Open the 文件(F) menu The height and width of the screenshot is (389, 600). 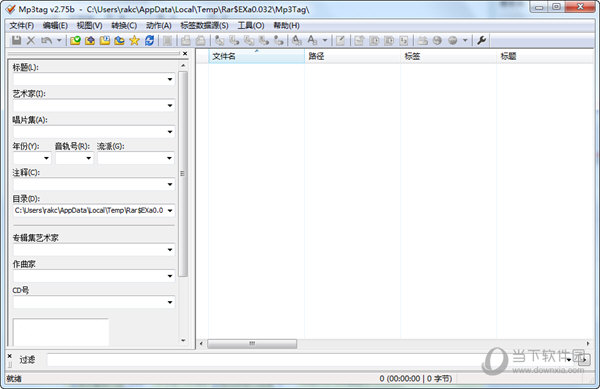point(22,26)
